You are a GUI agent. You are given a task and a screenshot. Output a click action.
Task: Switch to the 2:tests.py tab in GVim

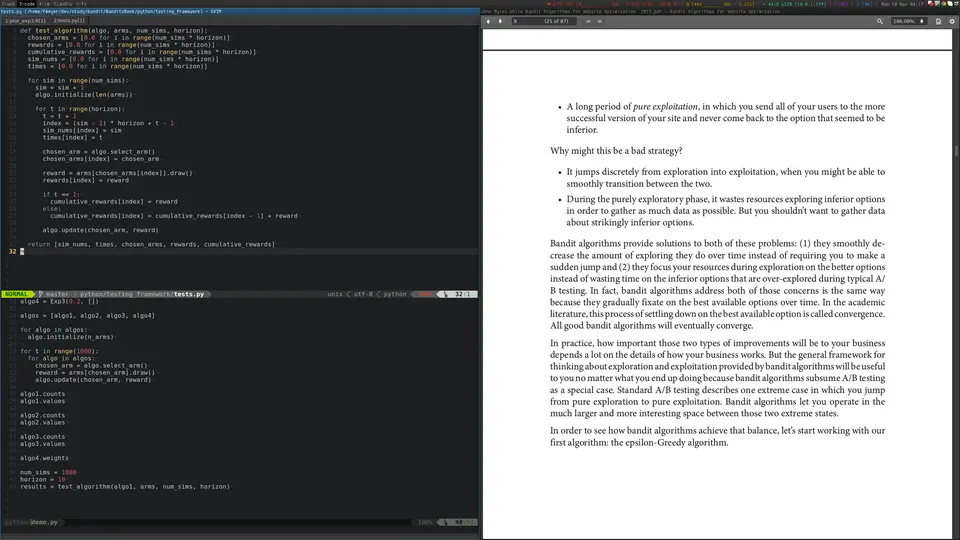[x=69, y=21]
